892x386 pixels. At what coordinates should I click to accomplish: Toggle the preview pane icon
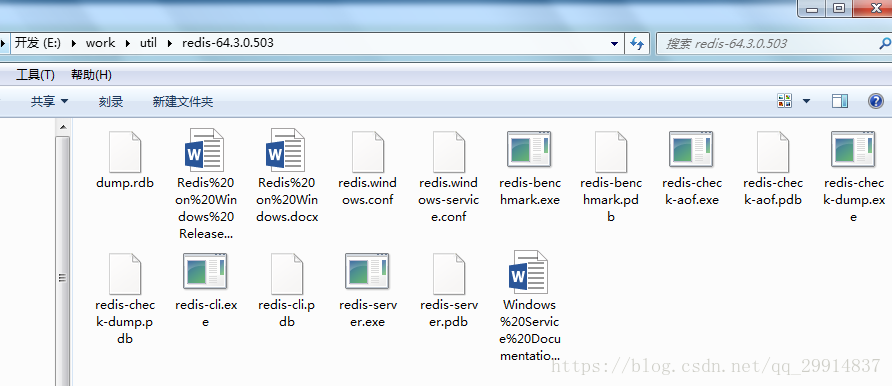840,101
